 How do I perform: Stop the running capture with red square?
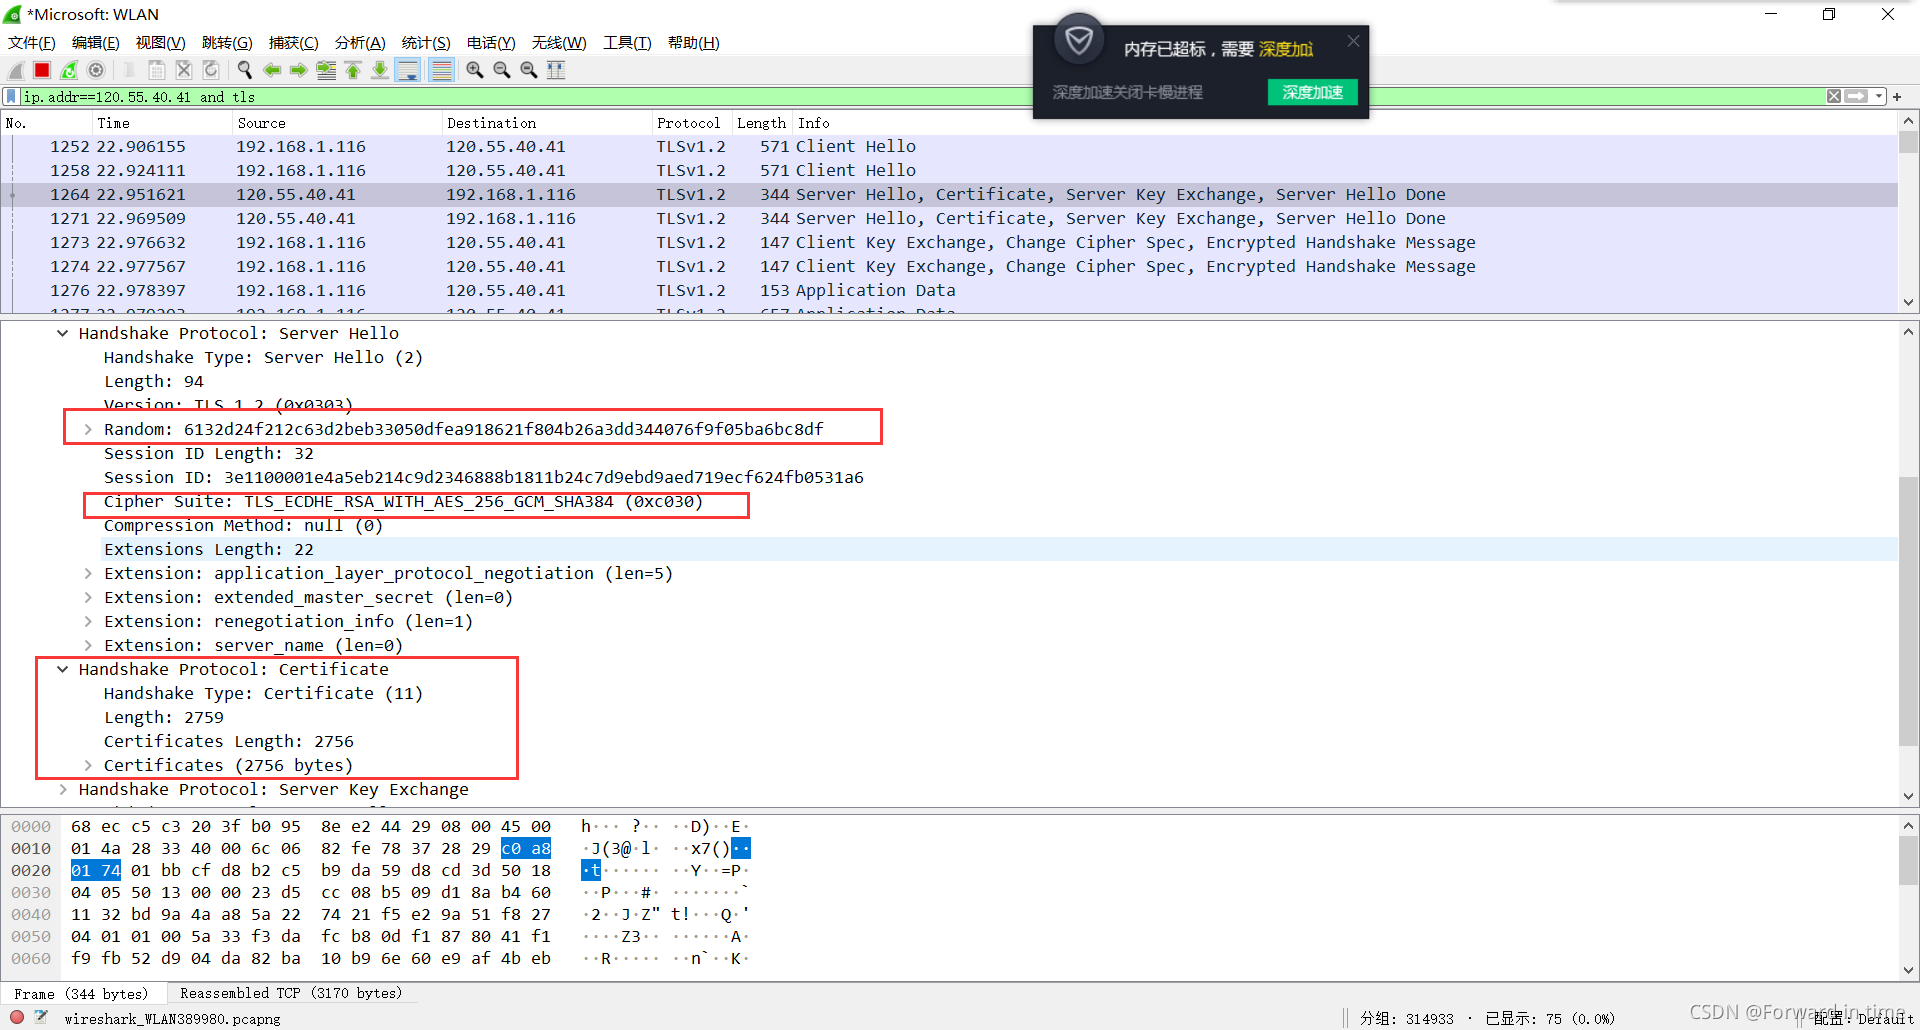point(42,70)
